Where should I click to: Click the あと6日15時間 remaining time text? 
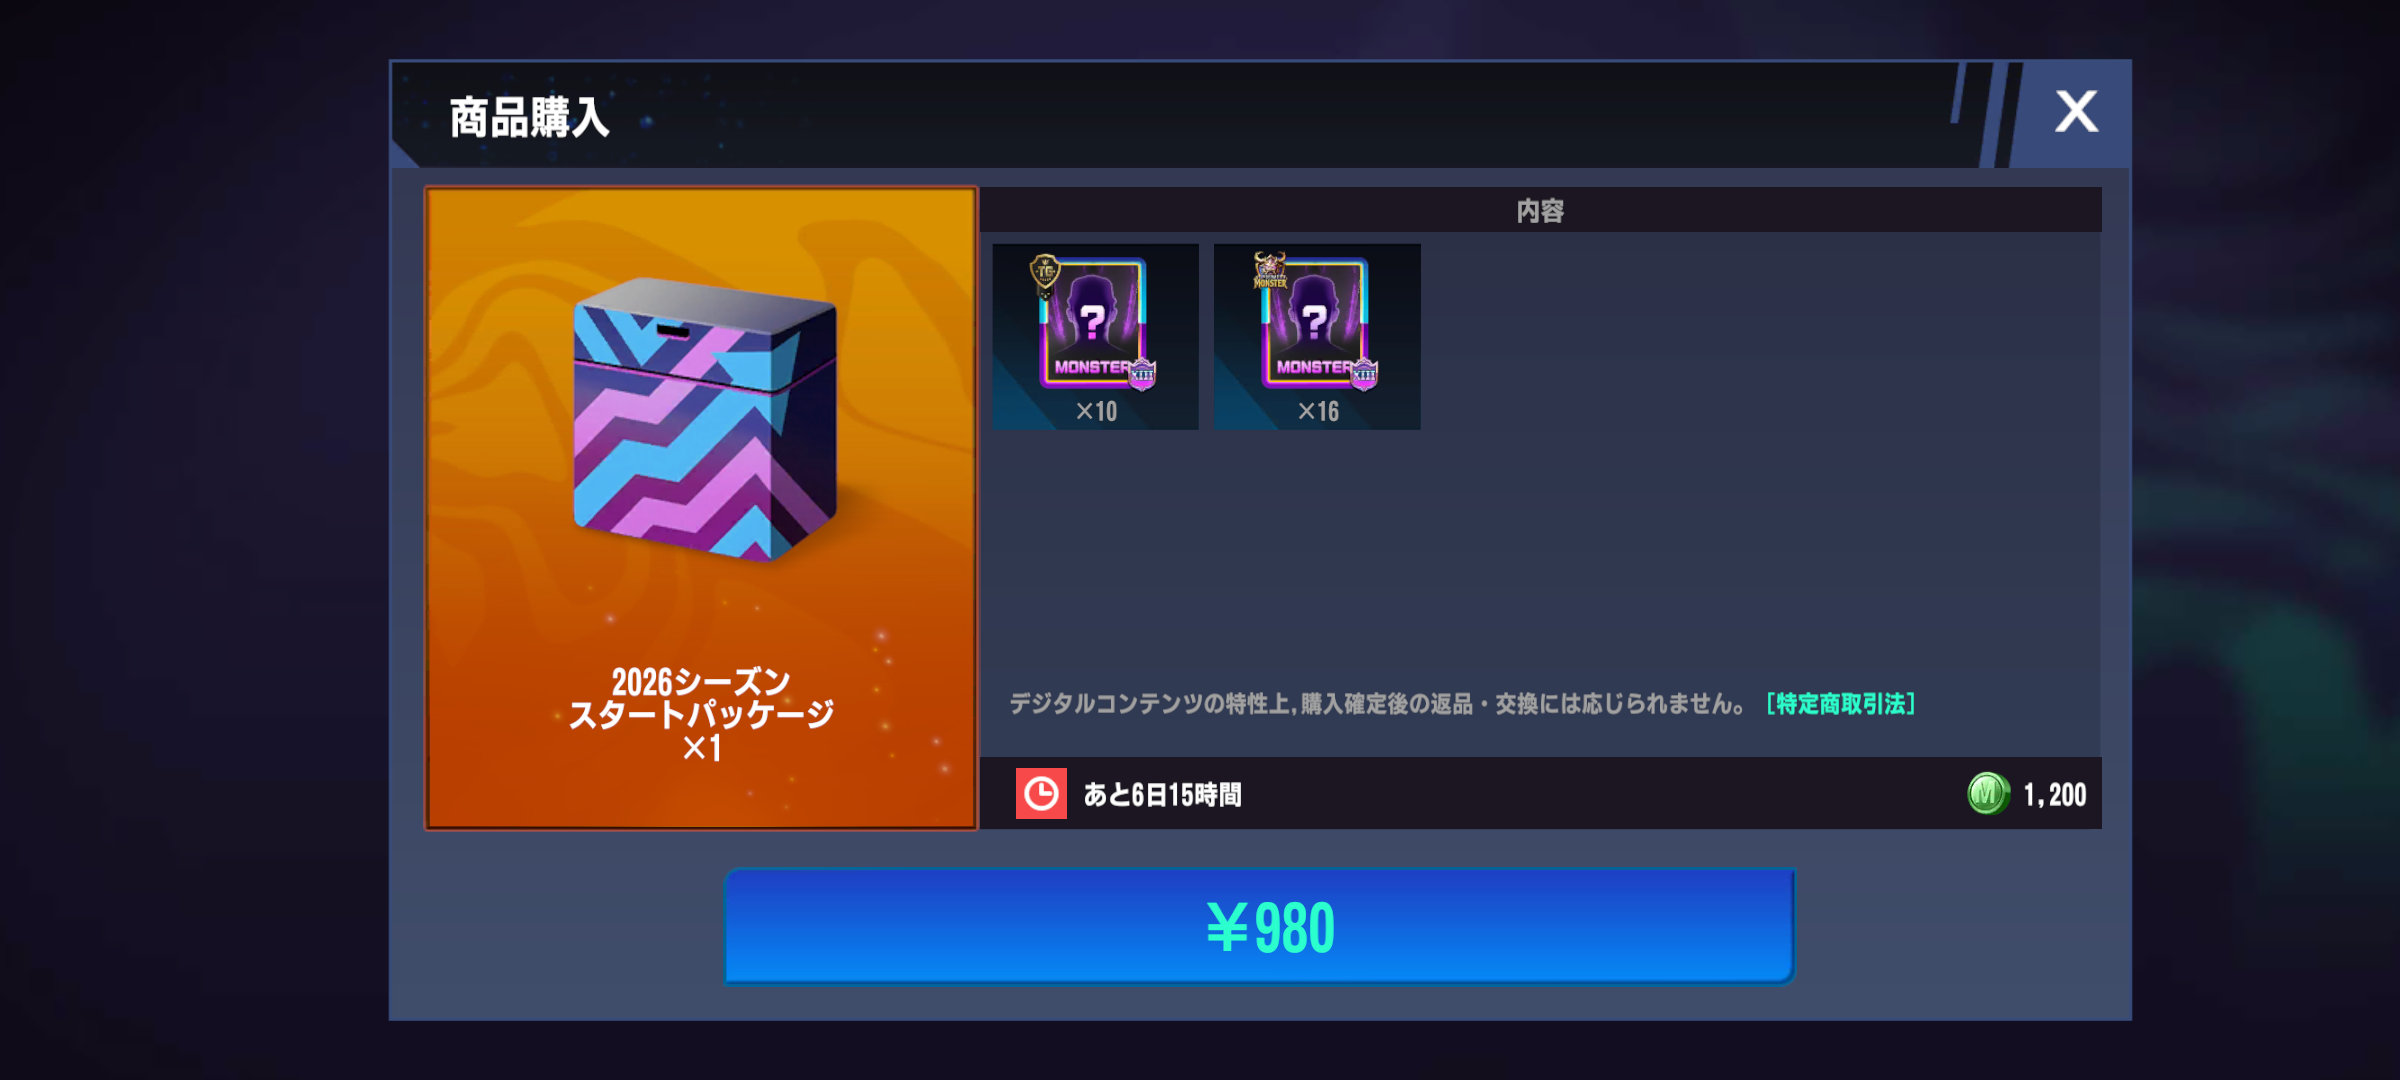click(1162, 795)
